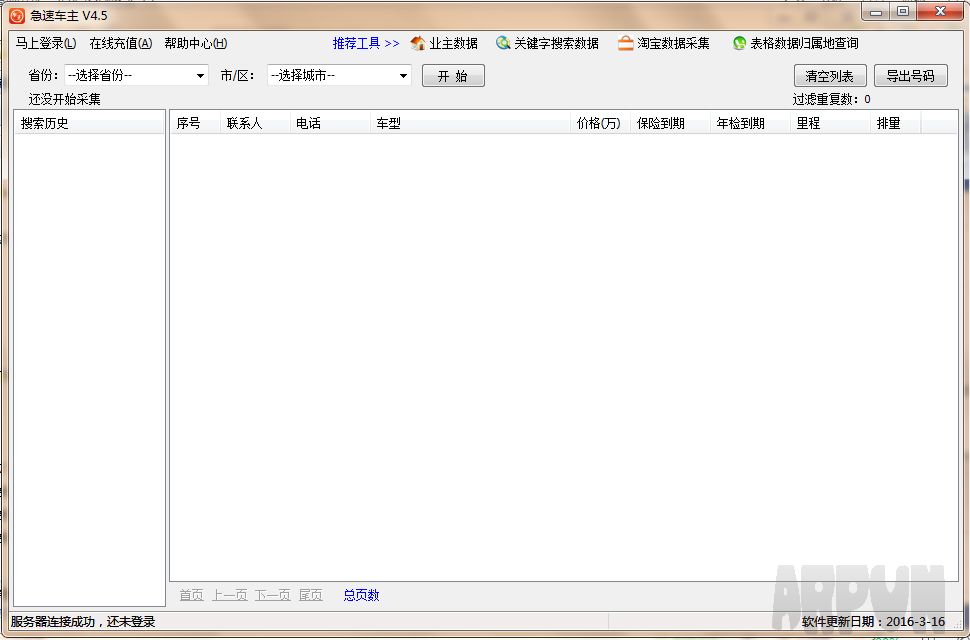
Task: Open the 马上登录 menu
Action: (45, 43)
